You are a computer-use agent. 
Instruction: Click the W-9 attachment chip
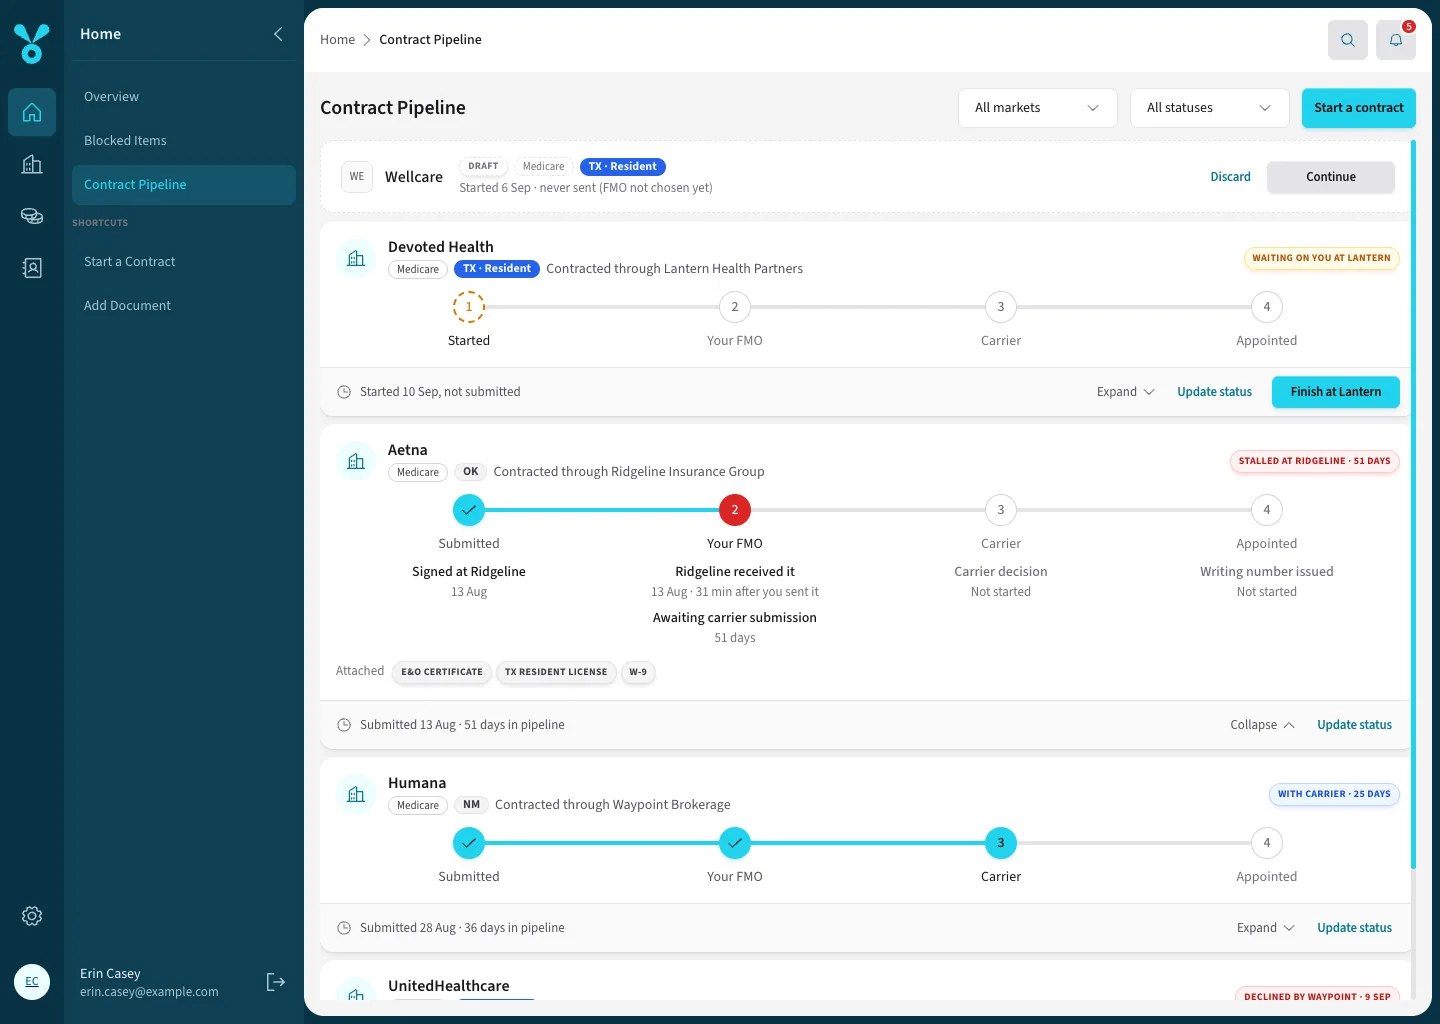[638, 672]
